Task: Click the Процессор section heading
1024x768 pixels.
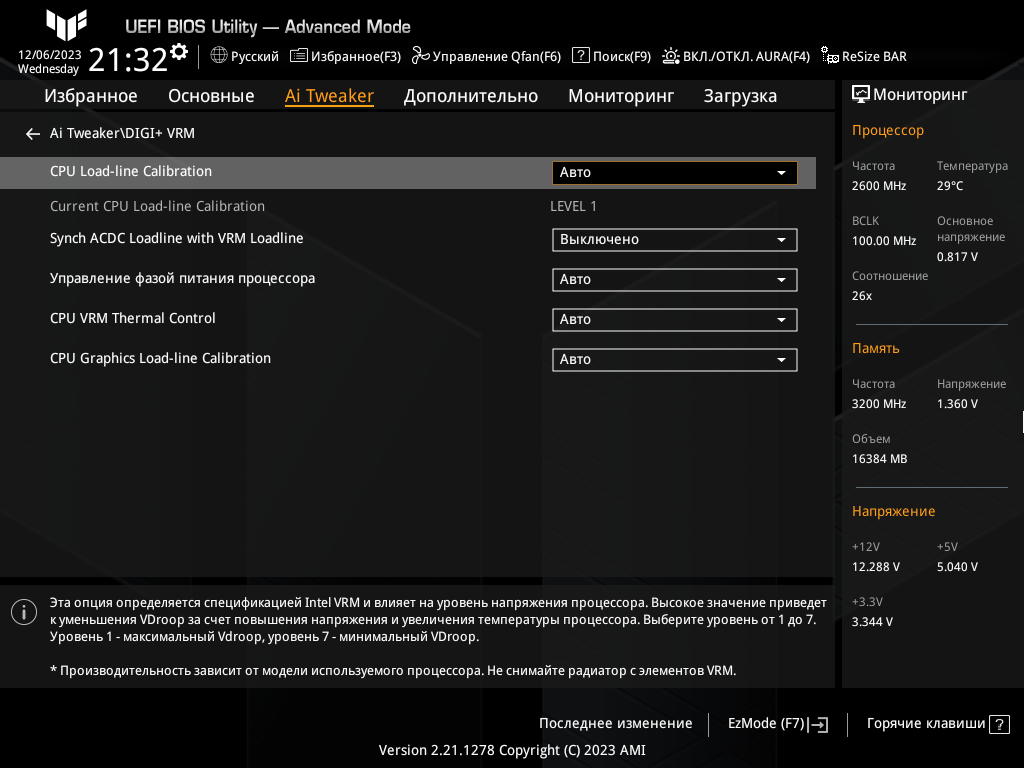Action: (888, 131)
